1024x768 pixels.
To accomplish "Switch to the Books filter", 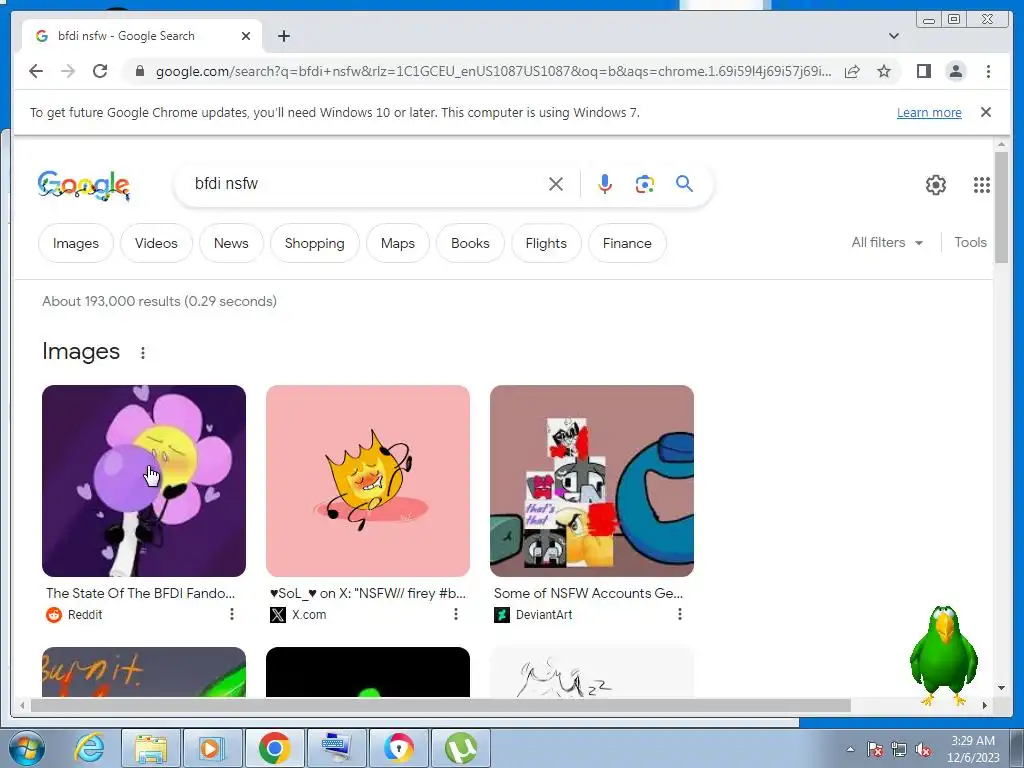I will [x=470, y=243].
